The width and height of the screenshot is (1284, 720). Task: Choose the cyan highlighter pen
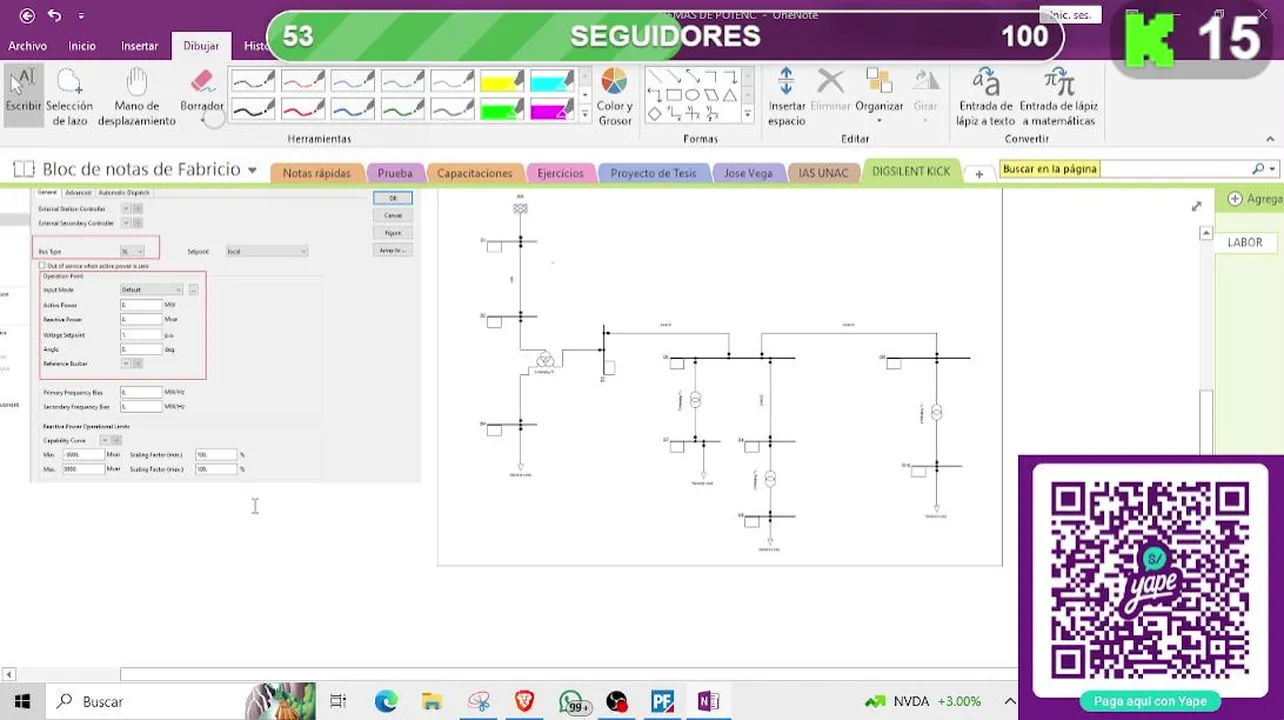[552, 81]
